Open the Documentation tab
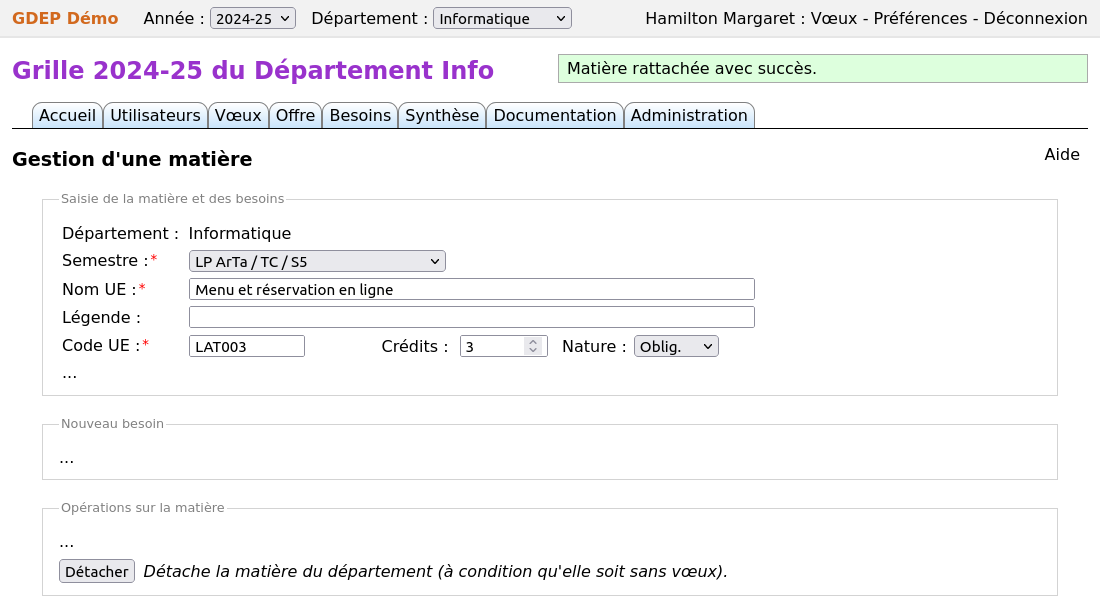This screenshot has height=610, width=1100. click(x=555, y=116)
